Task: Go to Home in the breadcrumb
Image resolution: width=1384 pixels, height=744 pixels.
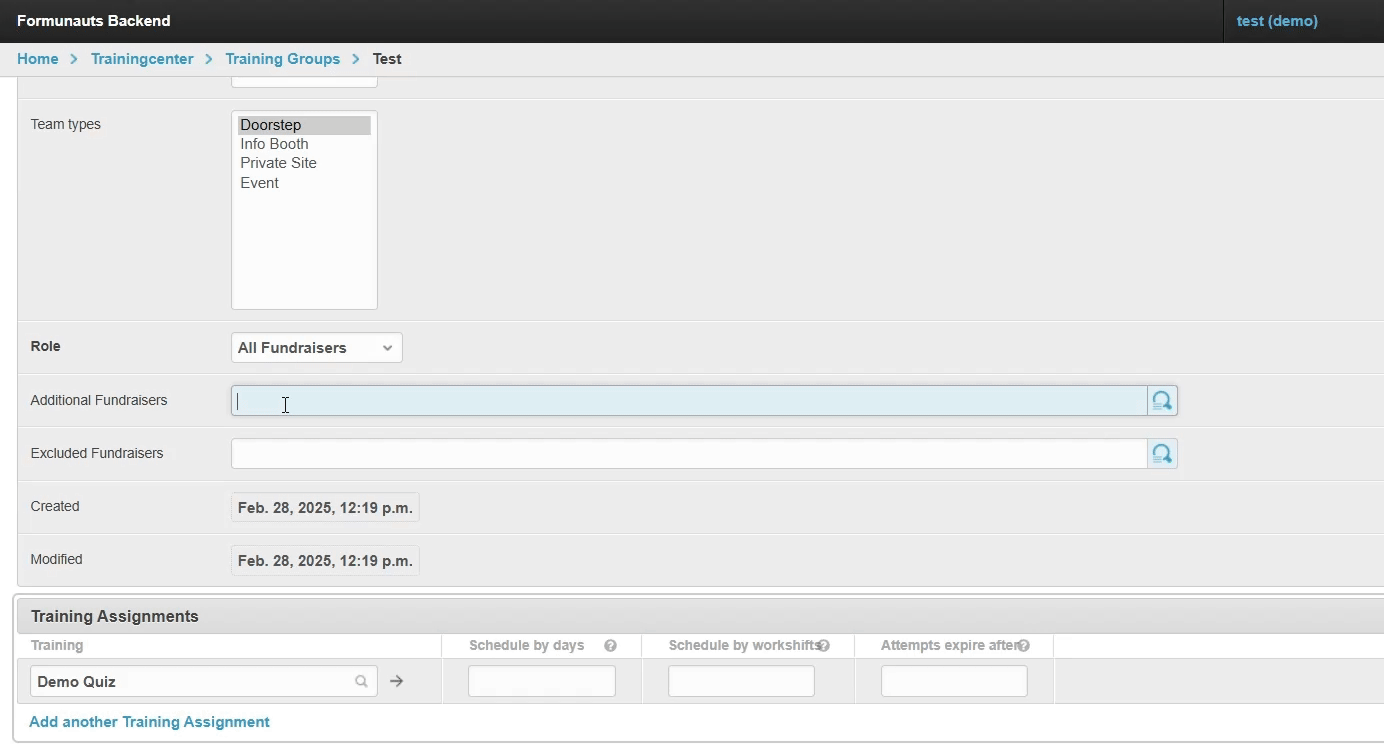Action: pyautogui.click(x=38, y=59)
